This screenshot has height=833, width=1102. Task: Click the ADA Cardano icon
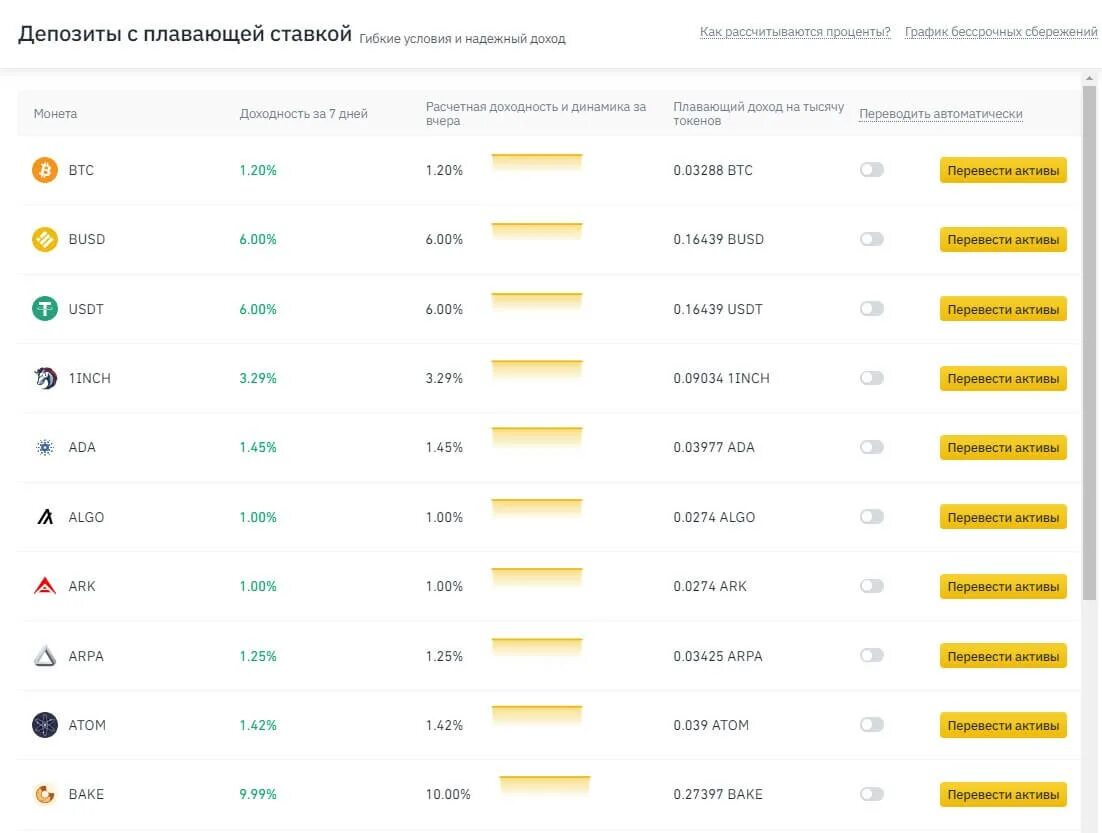tap(45, 447)
